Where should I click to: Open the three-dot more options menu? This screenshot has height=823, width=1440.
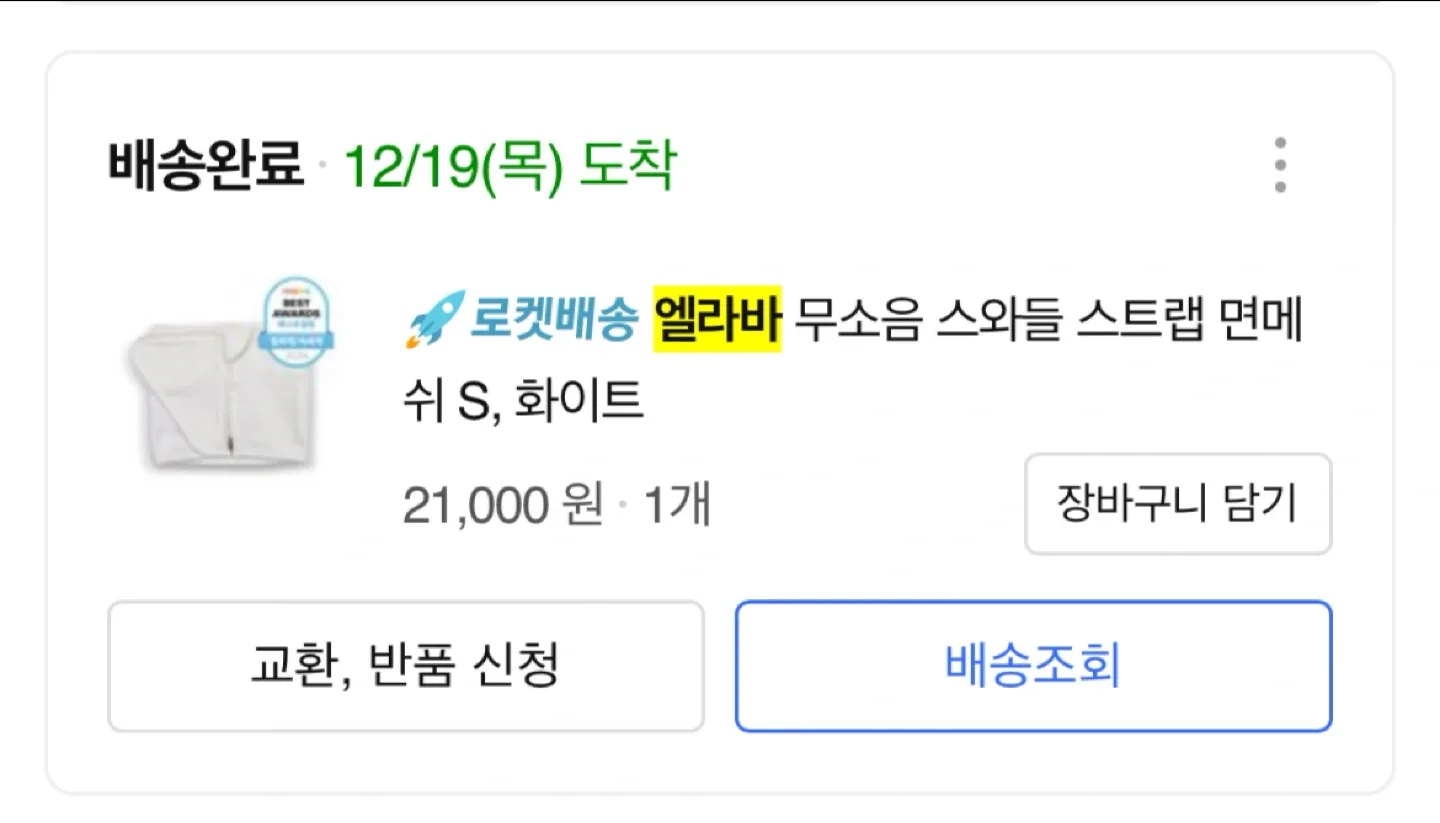(x=1280, y=165)
